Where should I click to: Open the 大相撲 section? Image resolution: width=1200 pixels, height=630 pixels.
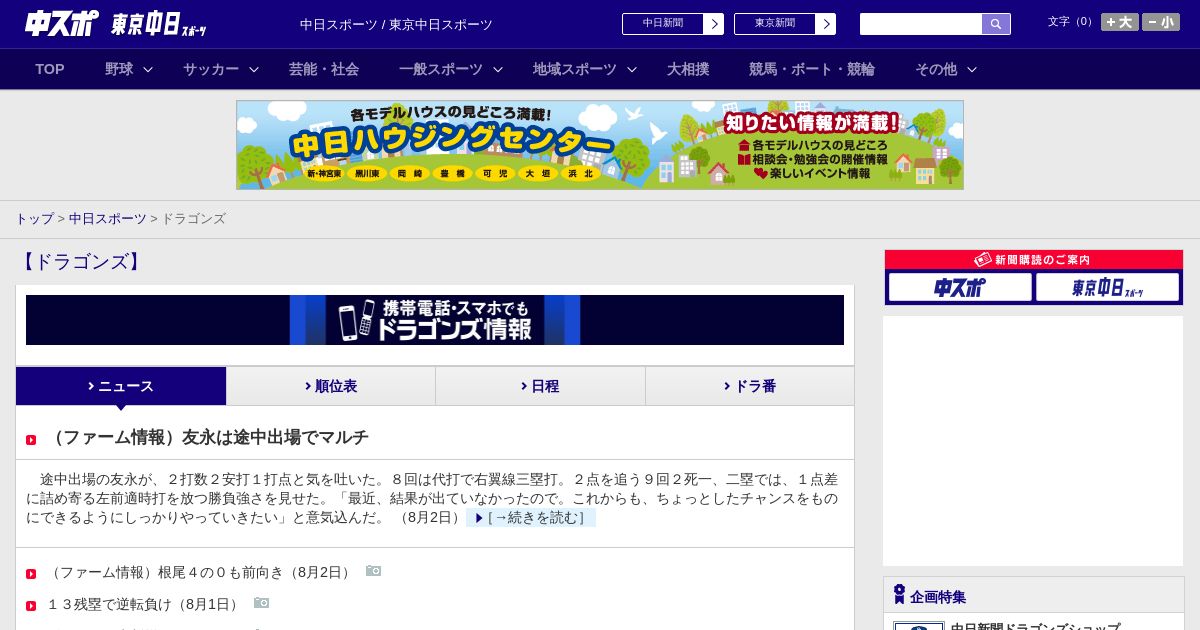point(688,69)
